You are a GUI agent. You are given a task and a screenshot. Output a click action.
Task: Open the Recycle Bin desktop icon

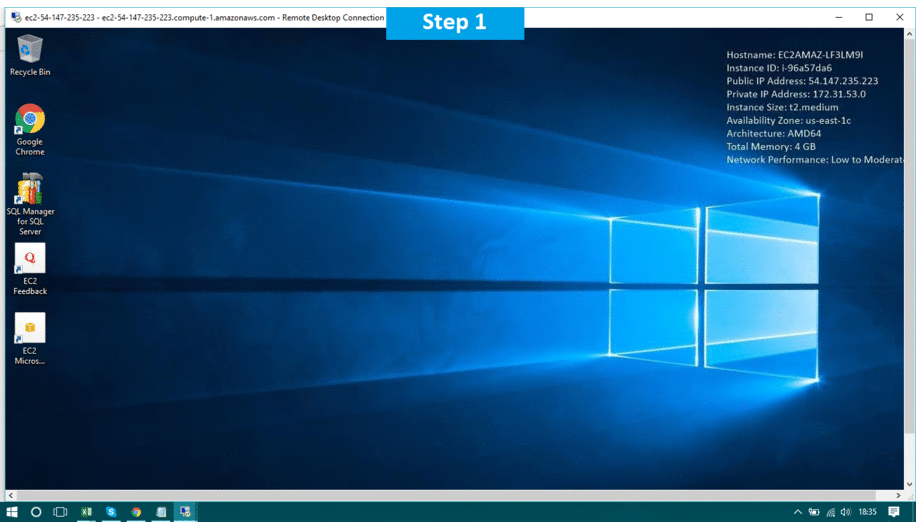click(30, 50)
